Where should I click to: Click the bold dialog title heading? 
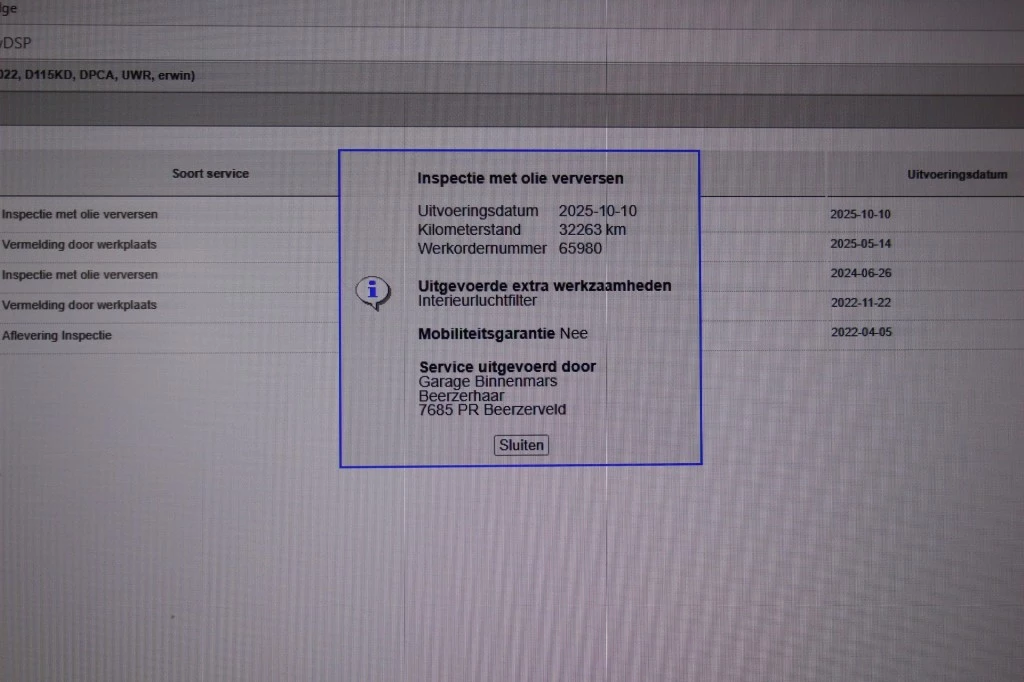(520, 179)
